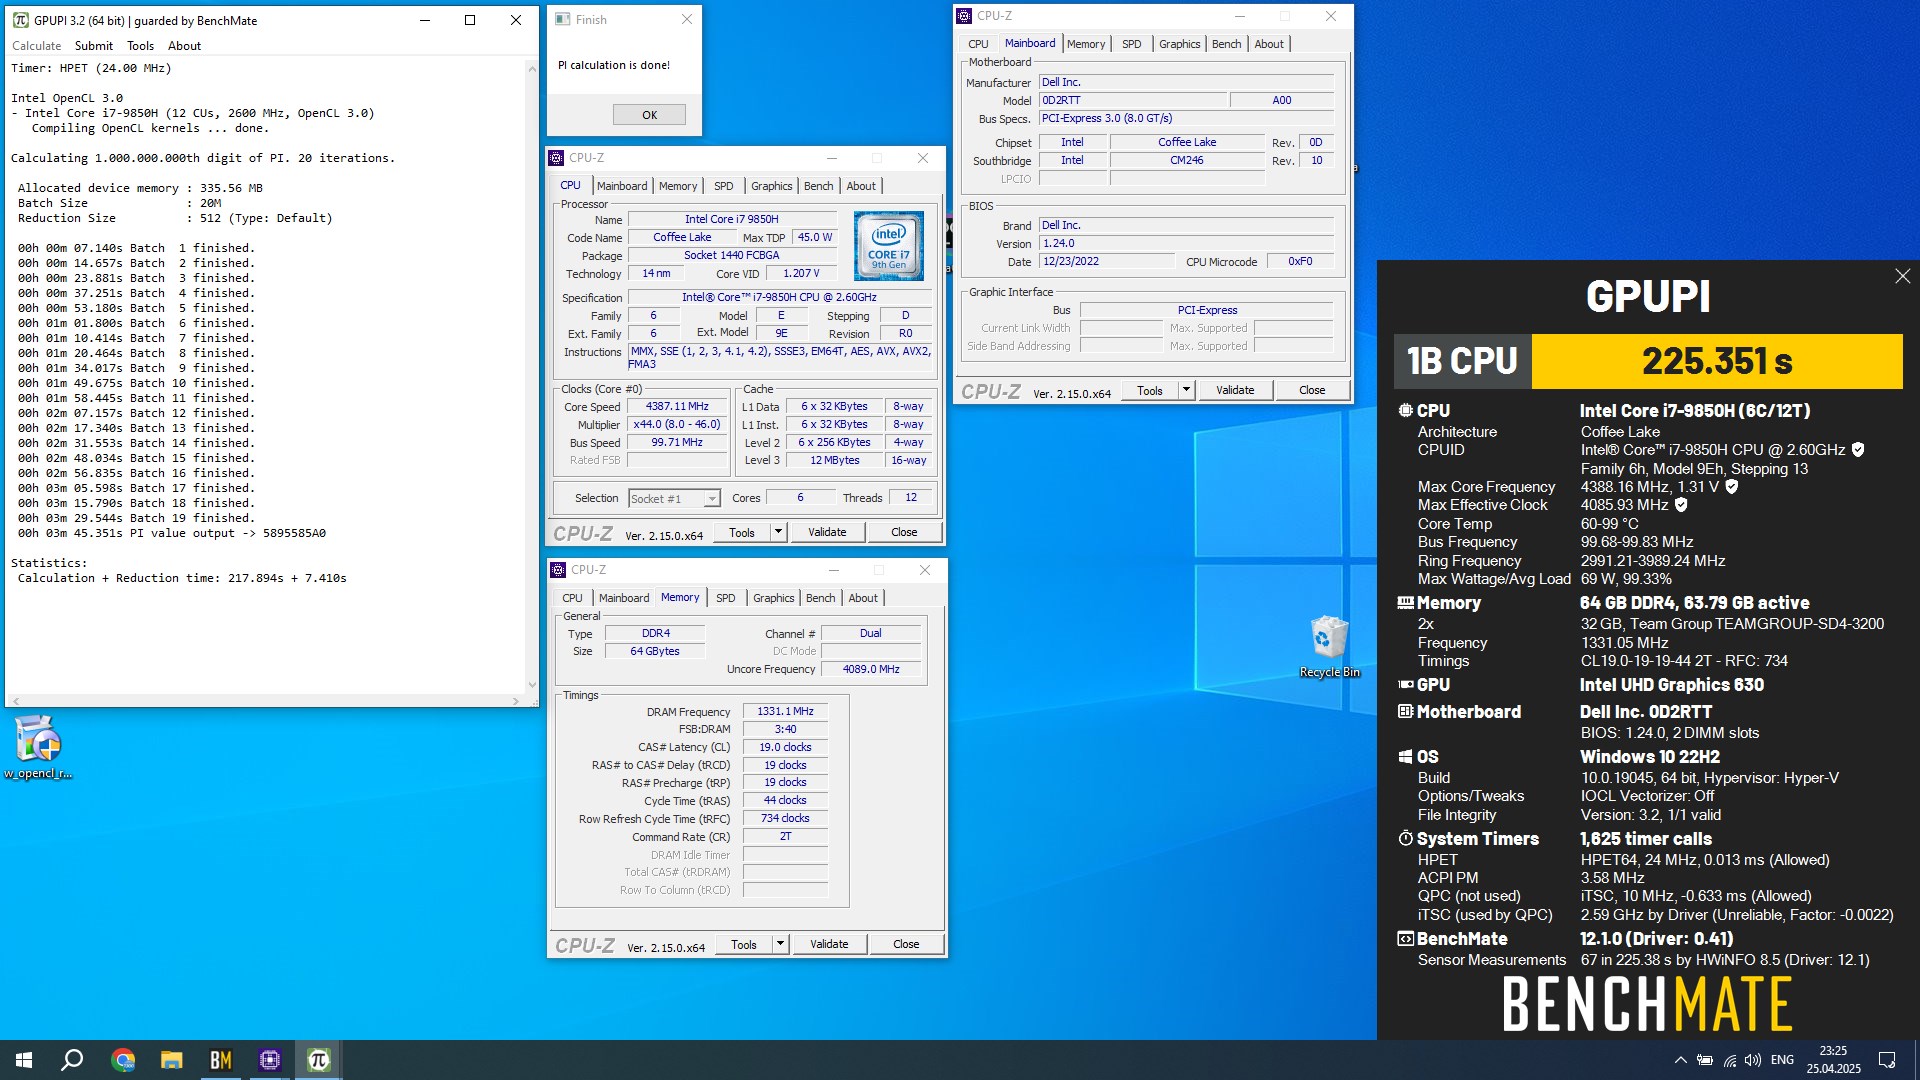Open network status tray icon
Image resolution: width=1920 pixels, height=1080 pixels.
tap(1729, 1060)
